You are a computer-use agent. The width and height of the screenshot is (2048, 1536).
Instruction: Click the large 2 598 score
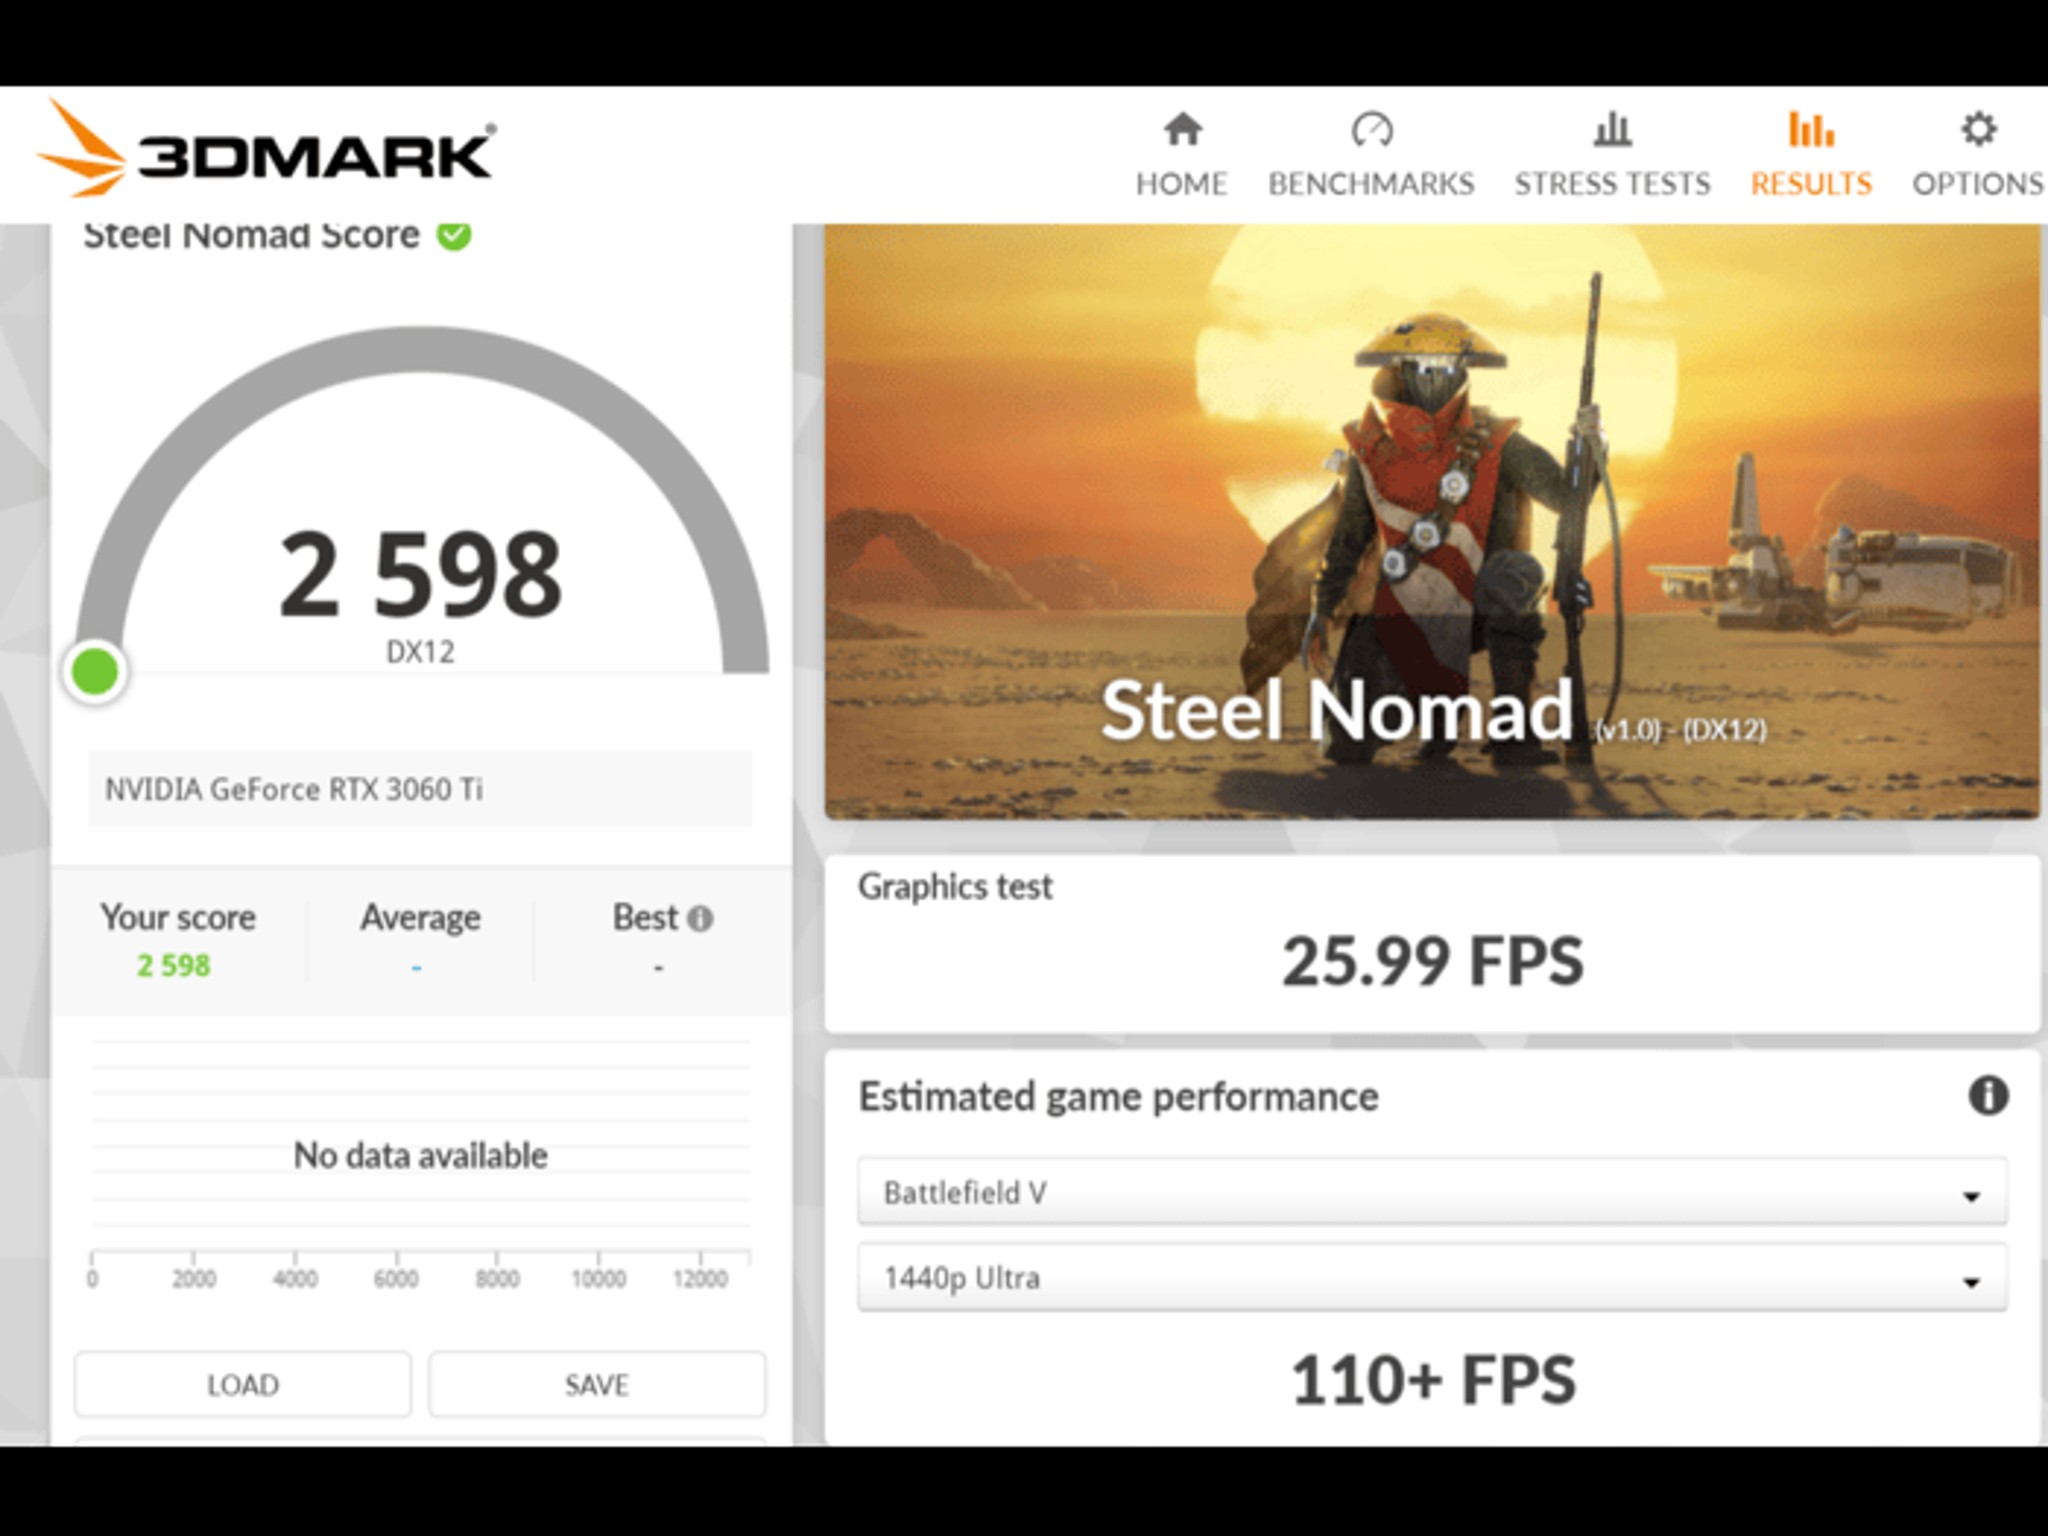[420, 574]
